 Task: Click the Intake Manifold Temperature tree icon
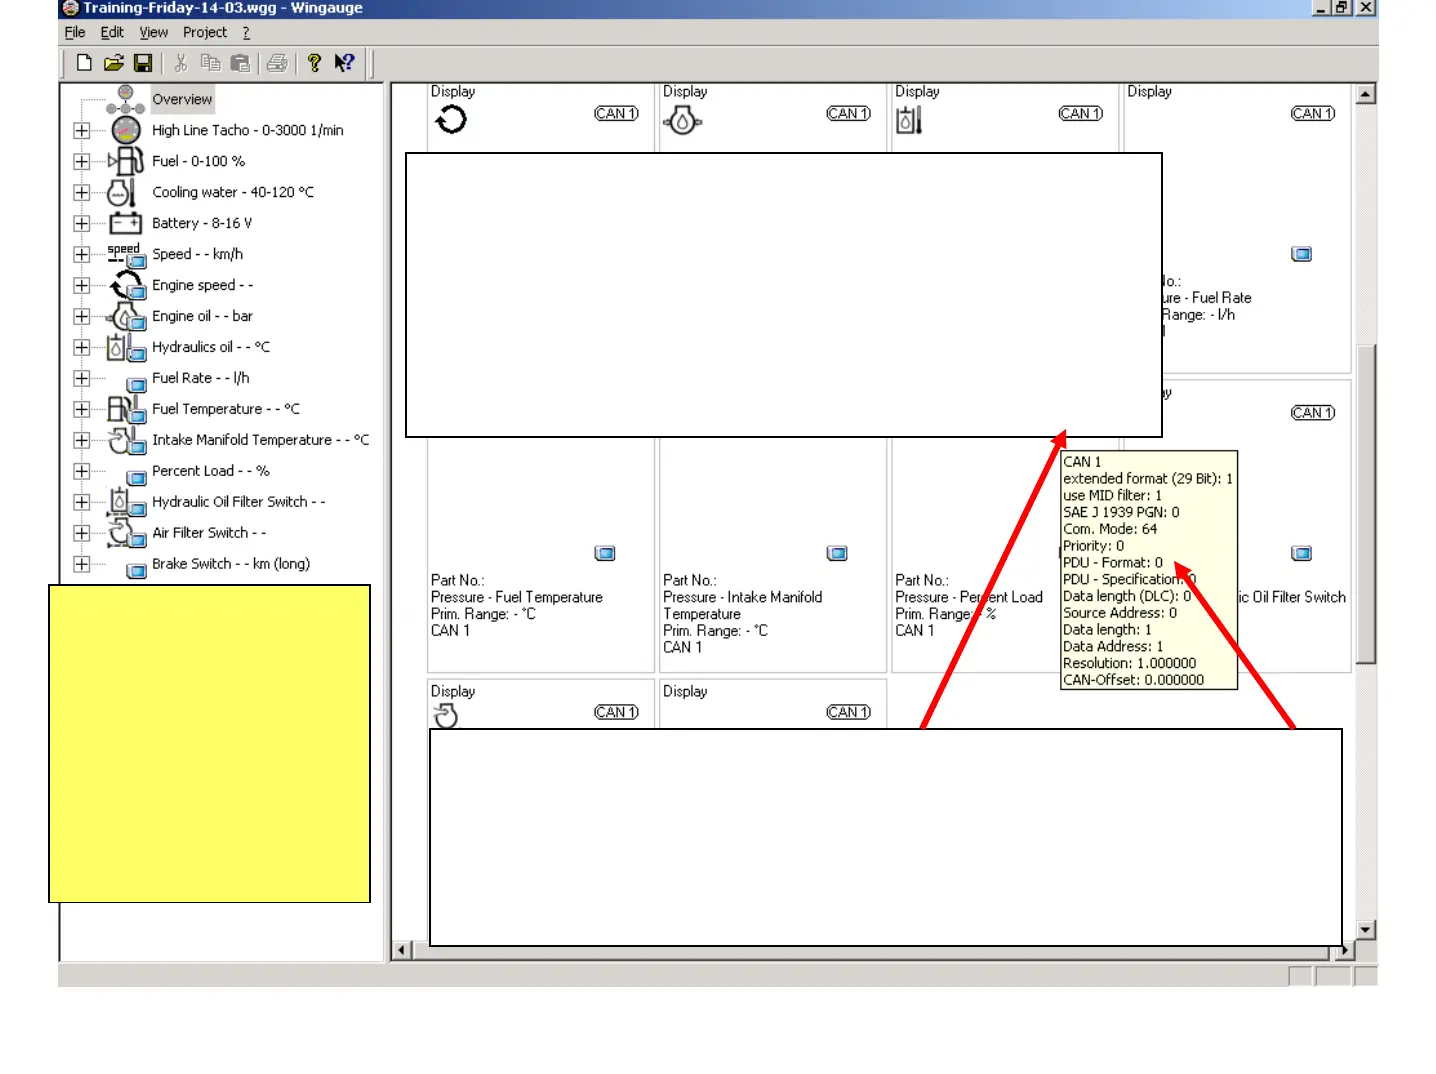click(x=127, y=441)
